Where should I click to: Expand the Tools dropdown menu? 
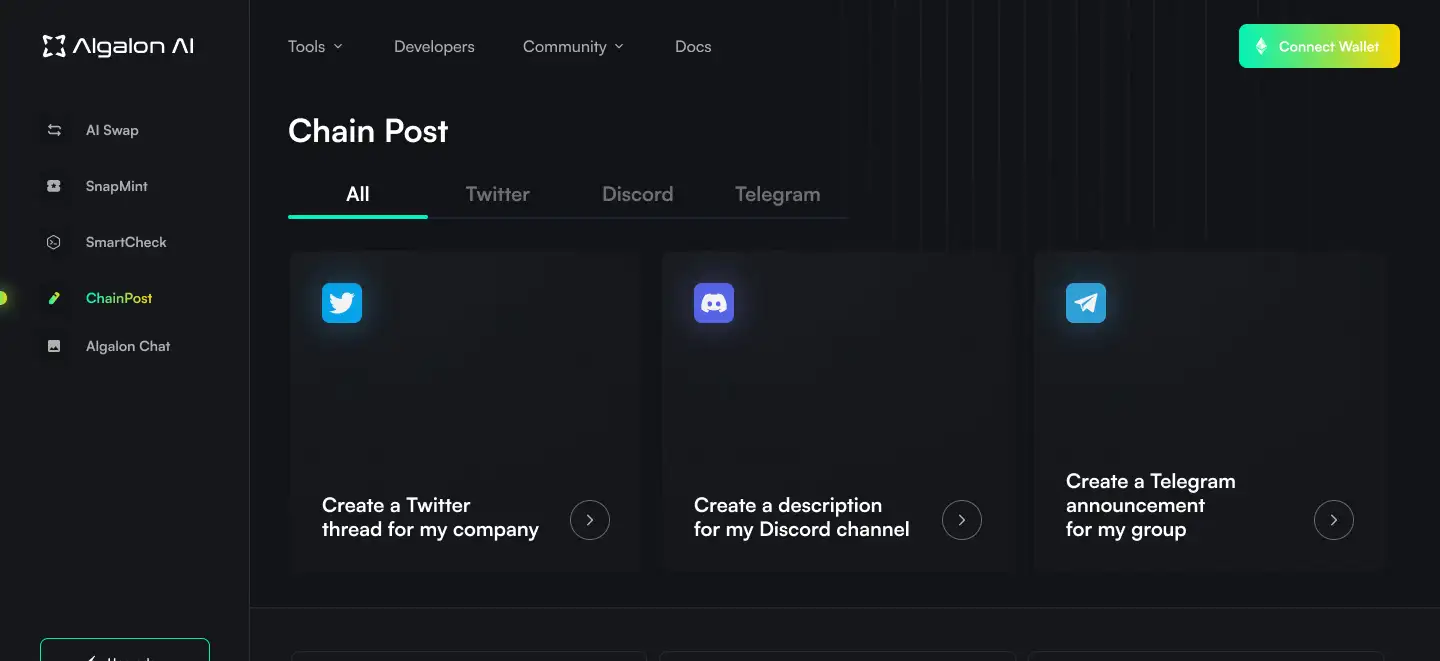(x=315, y=47)
